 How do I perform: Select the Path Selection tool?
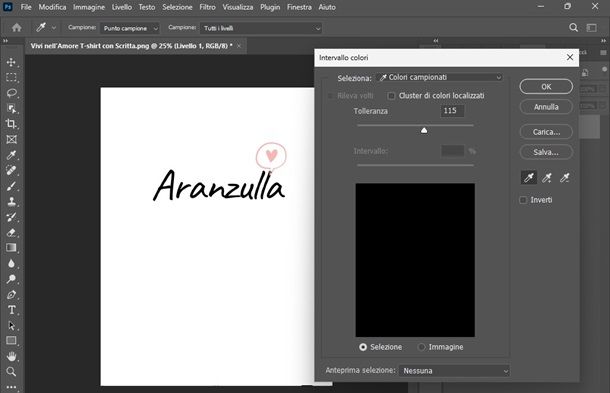click(11, 325)
